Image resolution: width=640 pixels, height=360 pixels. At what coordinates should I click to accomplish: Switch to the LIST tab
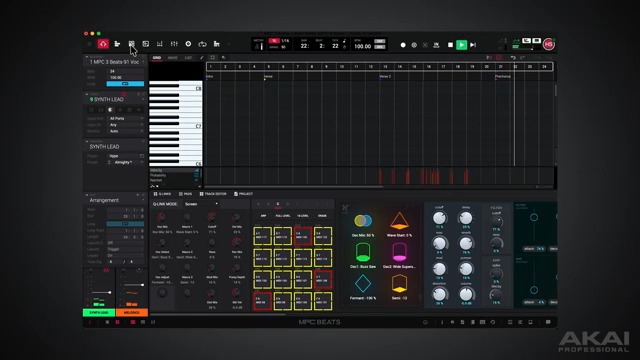[x=188, y=58]
